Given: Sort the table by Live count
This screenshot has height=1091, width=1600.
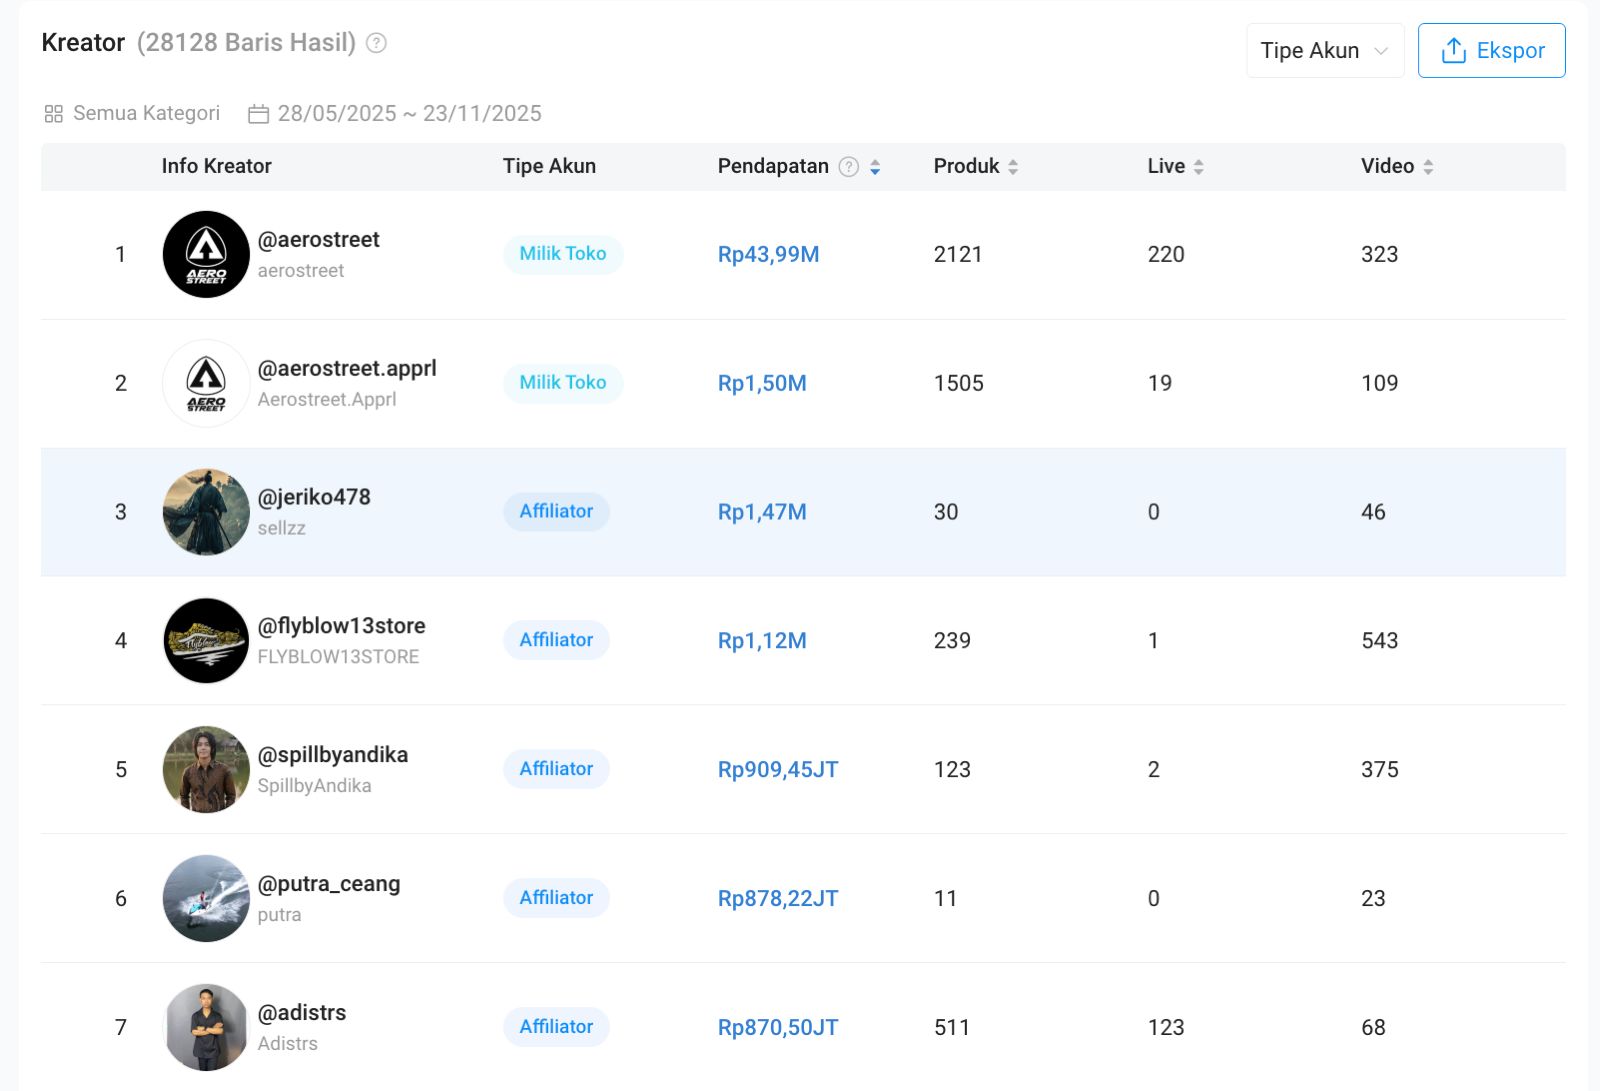Looking at the screenshot, I should coord(1198,167).
